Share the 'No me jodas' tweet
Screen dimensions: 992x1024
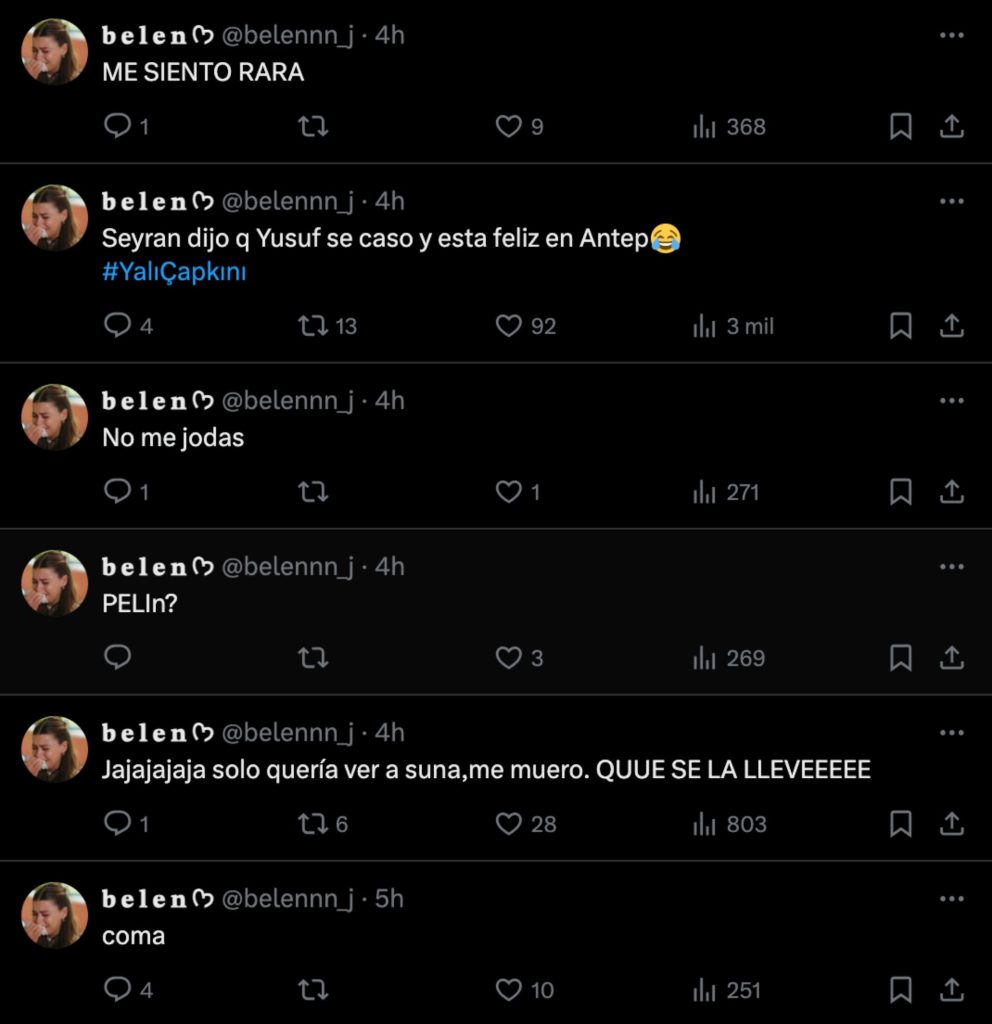coord(952,491)
